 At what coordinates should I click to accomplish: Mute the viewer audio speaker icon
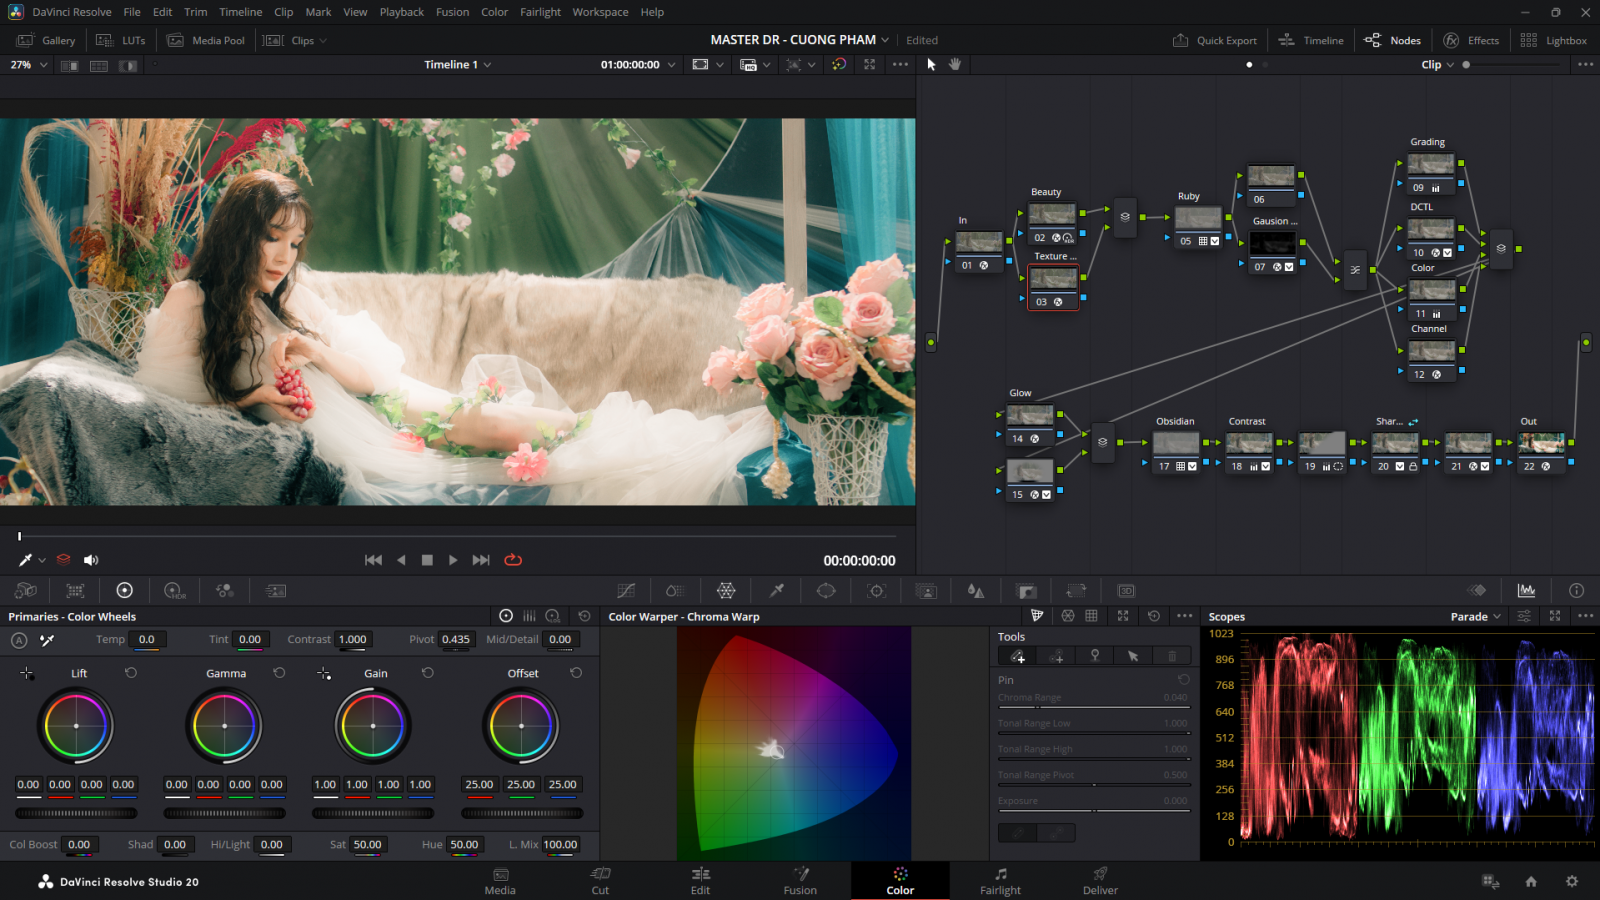pyautogui.click(x=91, y=560)
